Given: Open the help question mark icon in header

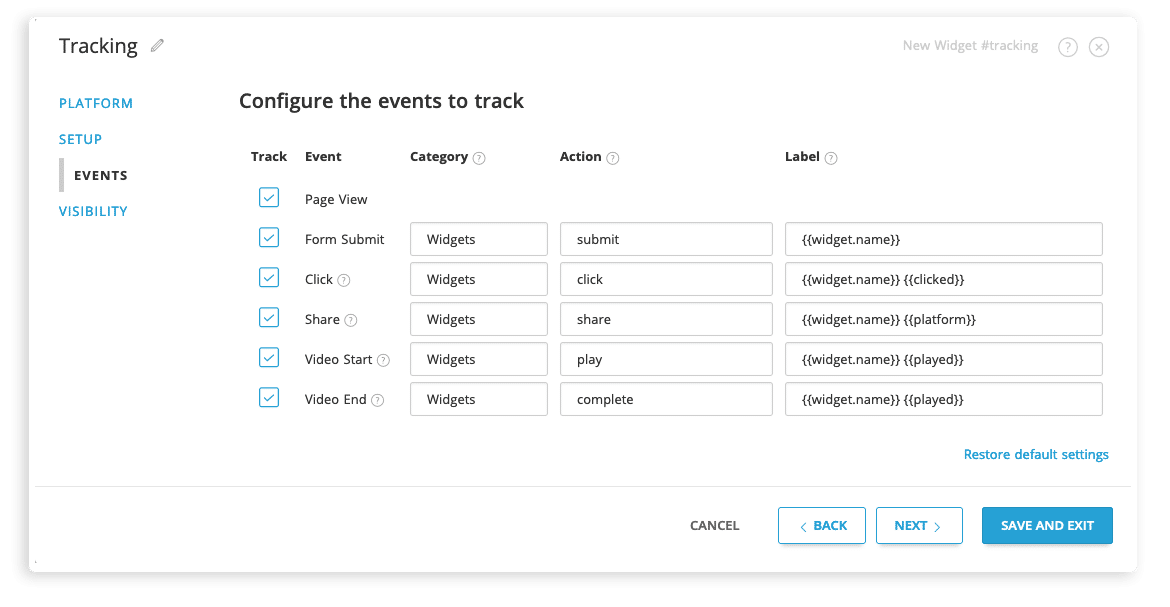Looking at the screenshot, I should (1068, 47).
